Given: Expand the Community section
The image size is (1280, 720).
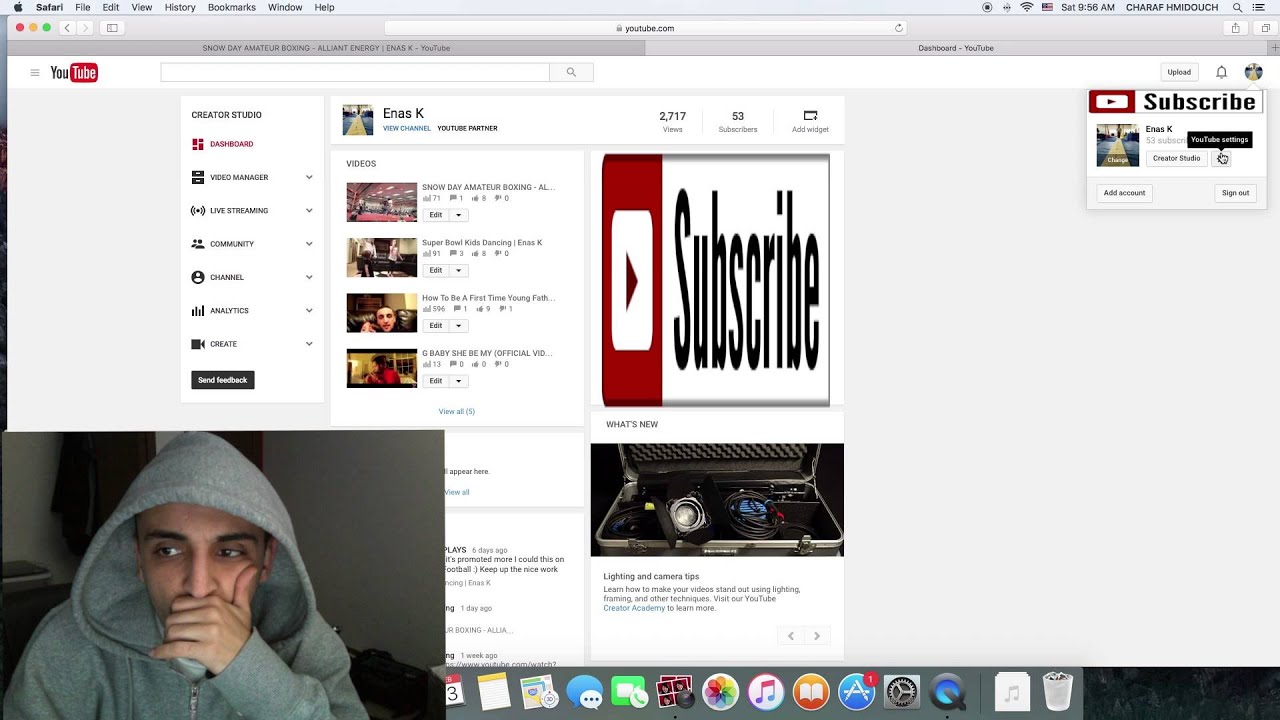Looking at the screenshot, I should tap(309, 244).
